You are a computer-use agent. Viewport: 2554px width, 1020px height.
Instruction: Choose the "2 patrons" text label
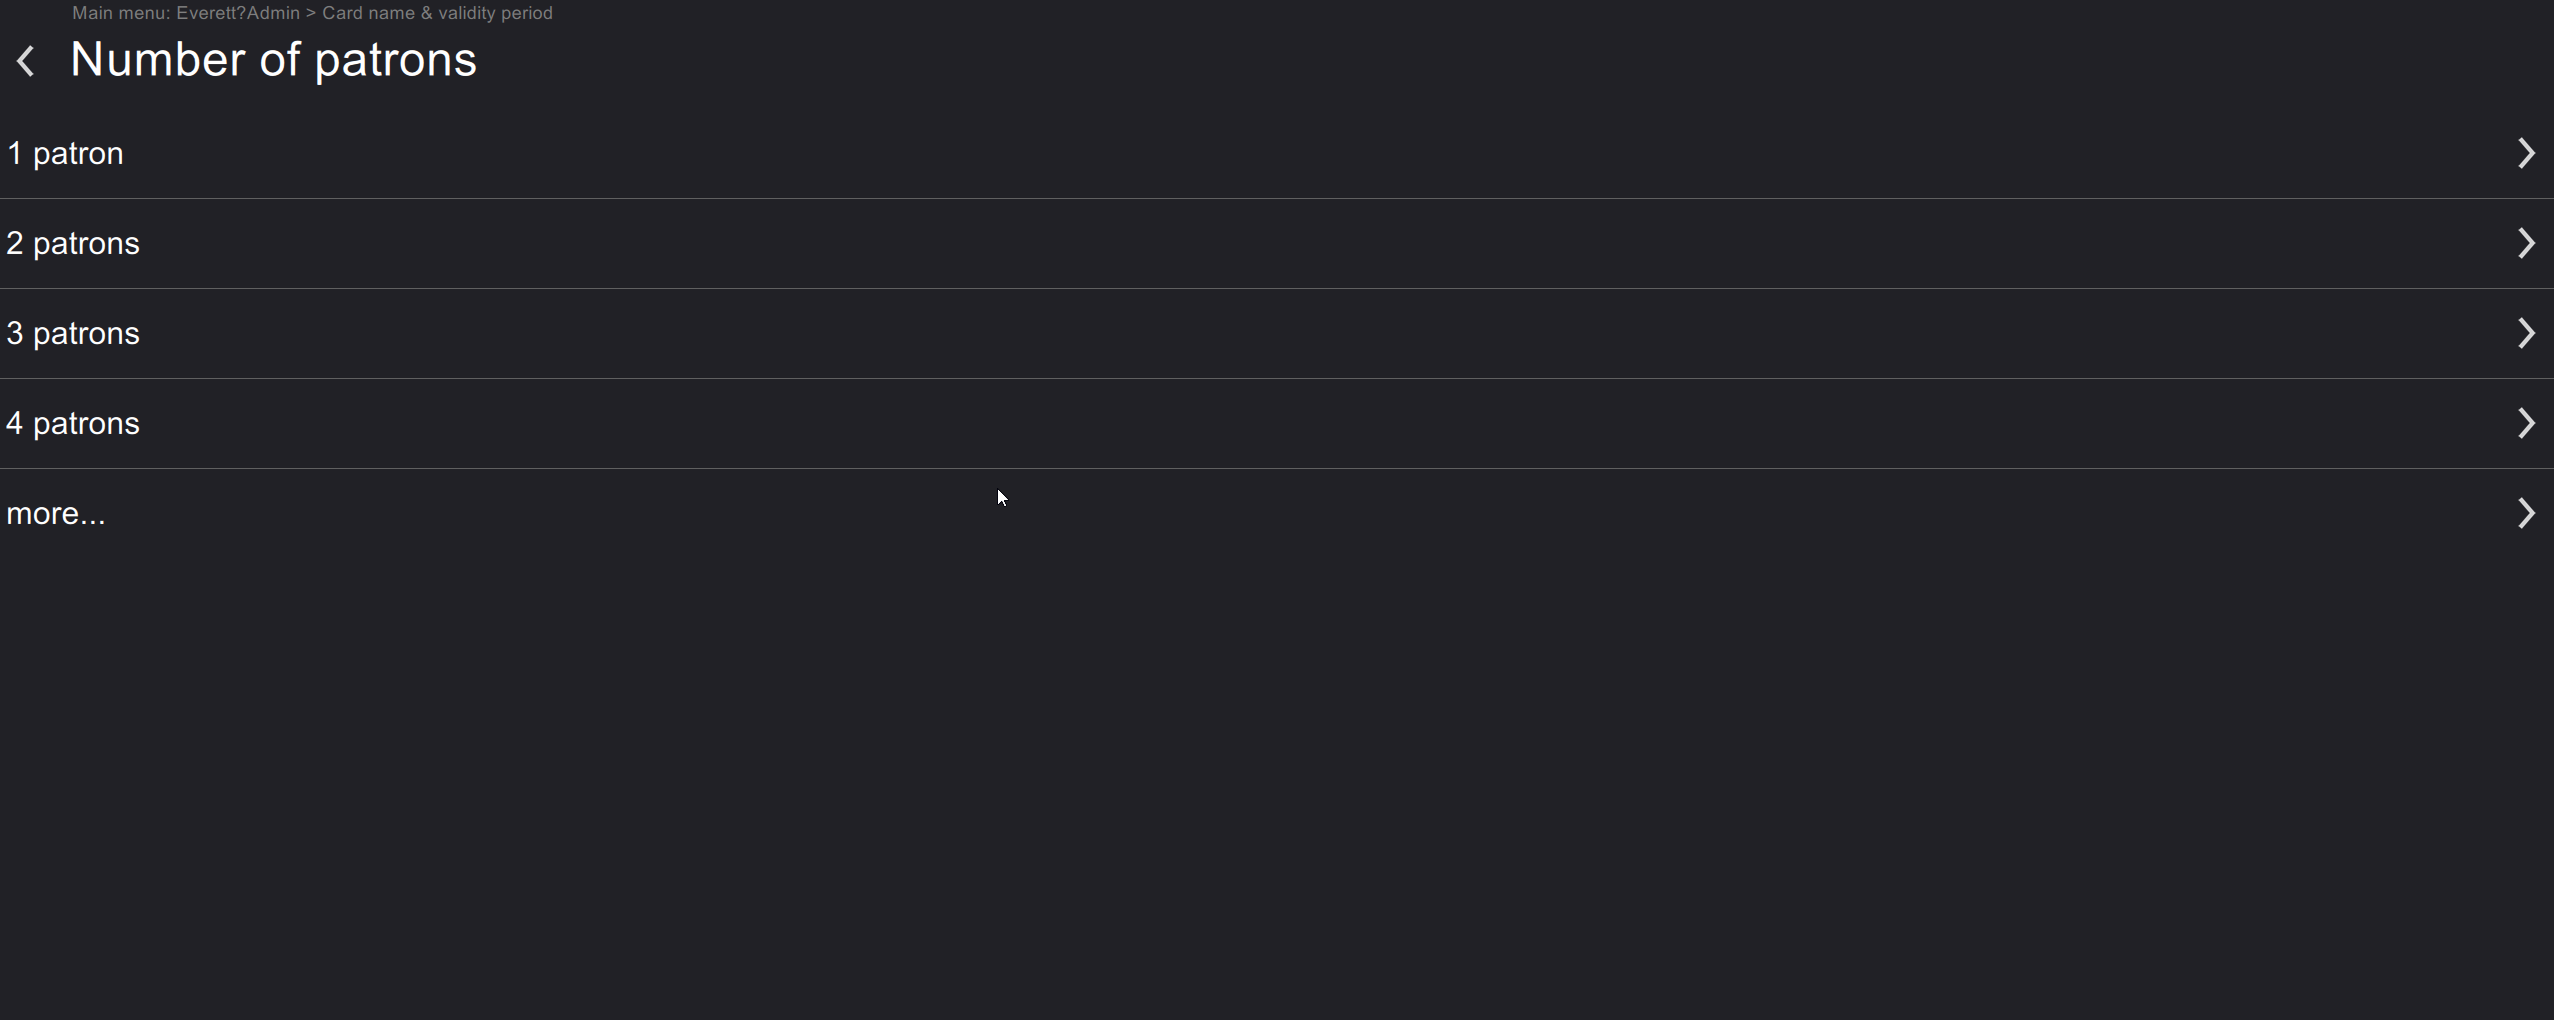pos(73,244)
